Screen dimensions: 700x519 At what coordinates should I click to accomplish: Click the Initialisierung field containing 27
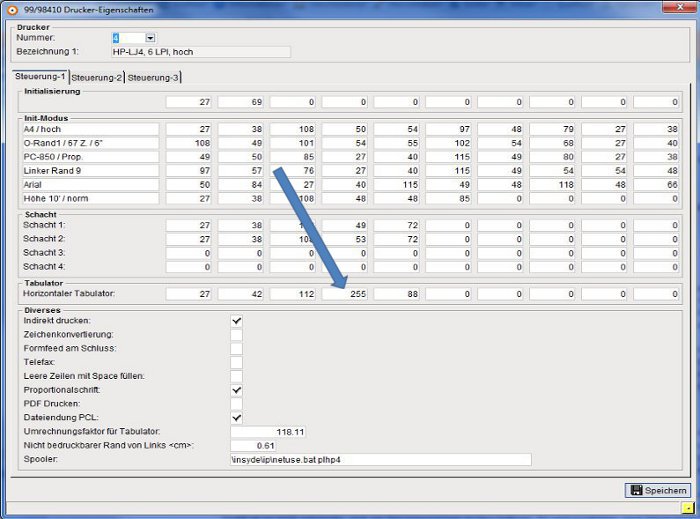[189, 102]
